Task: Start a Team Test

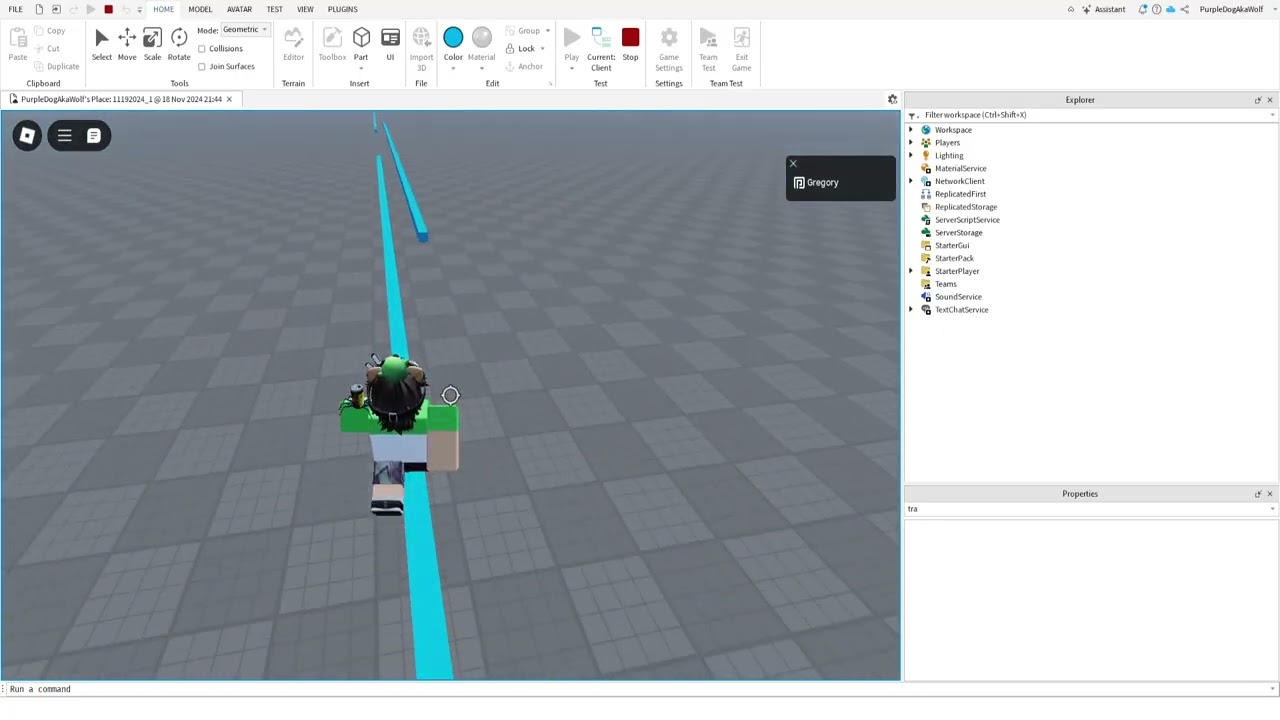Action: tap(708, 48)
